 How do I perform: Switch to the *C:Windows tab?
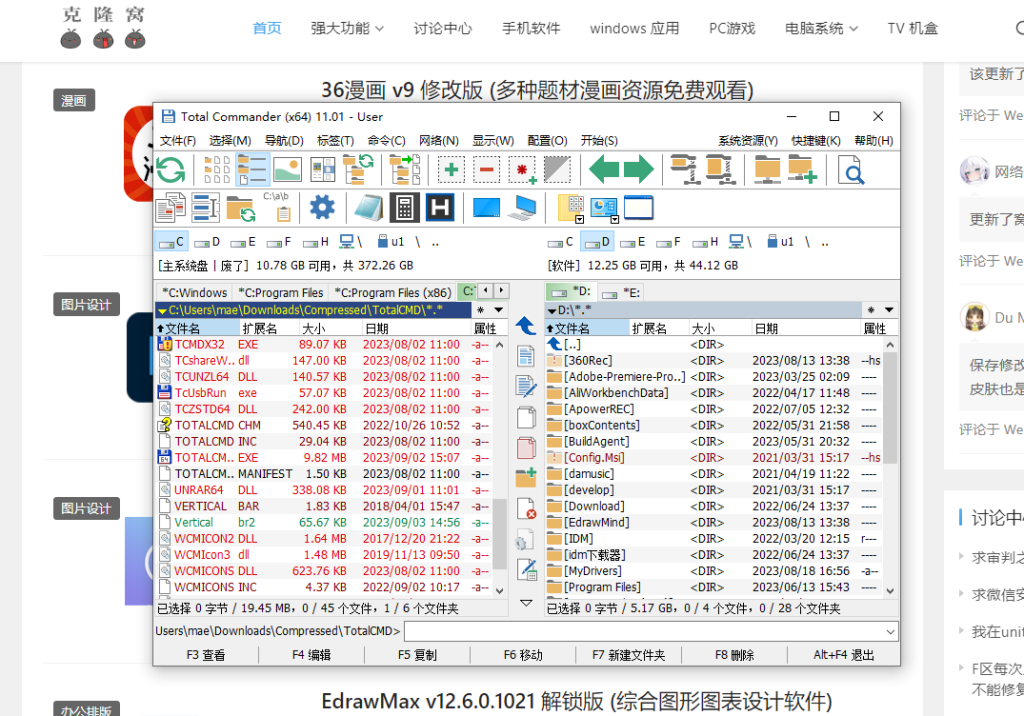tap(195, 292)
